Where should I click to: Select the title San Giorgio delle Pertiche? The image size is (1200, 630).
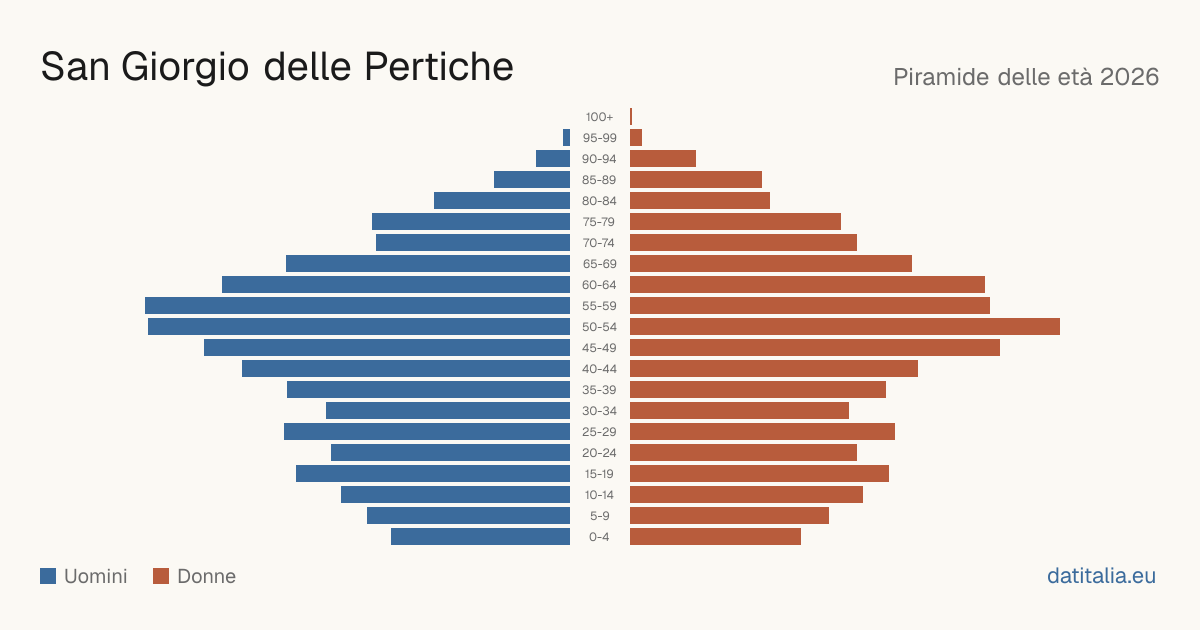point(277,66)
